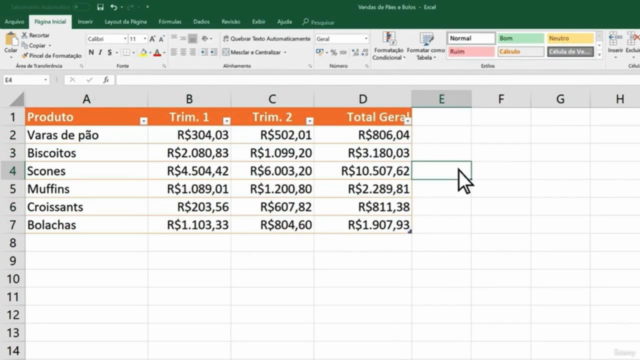Open the Produto column filter dropdown

click(143, 121)
